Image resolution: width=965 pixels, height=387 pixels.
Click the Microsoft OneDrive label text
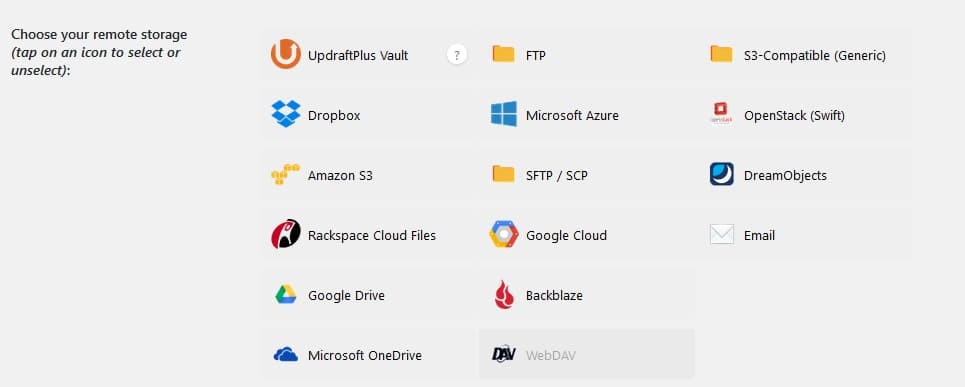[365, 356]
